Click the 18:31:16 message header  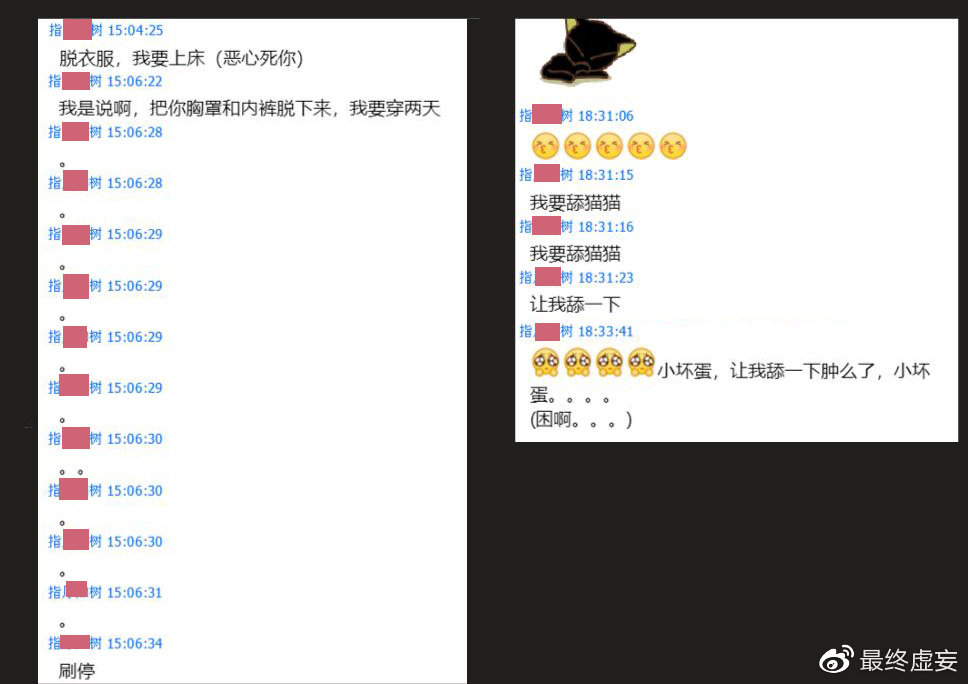(x=576, y=227)
